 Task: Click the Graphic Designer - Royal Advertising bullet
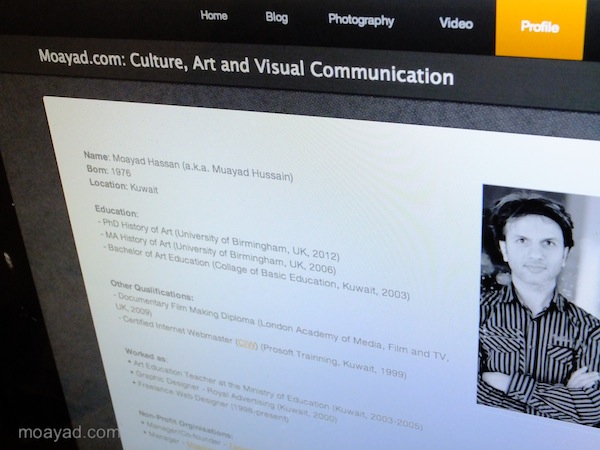234,396
